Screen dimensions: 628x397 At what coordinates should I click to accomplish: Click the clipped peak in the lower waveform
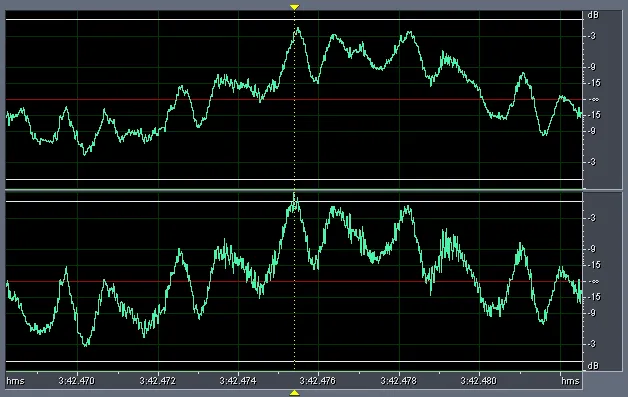click(294, 197)
